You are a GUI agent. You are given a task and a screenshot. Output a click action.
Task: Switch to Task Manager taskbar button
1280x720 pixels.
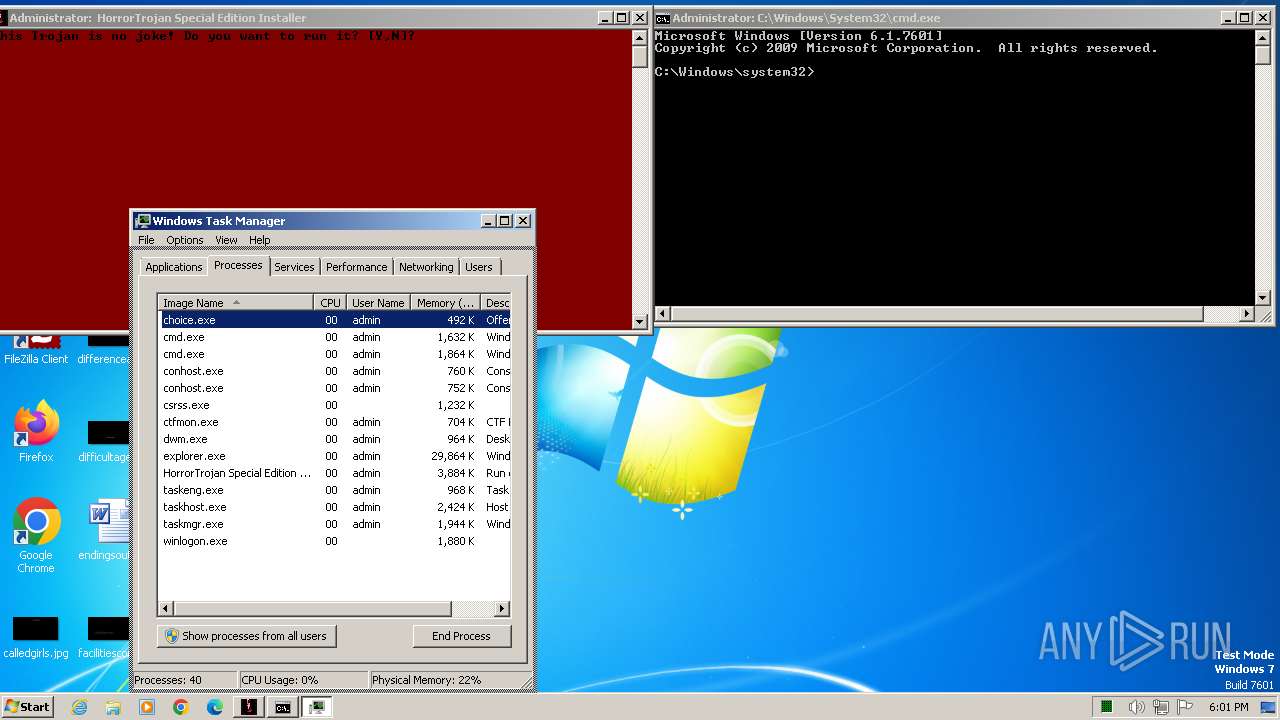click(x=317, y=707)
